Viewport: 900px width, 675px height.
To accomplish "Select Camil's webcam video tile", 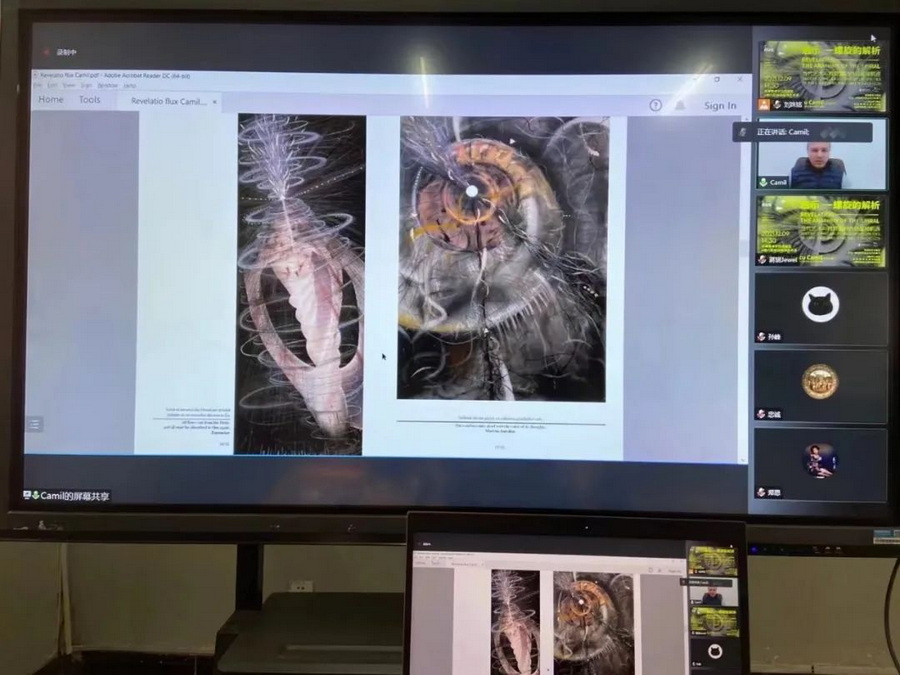I will [x=821, y=154].
